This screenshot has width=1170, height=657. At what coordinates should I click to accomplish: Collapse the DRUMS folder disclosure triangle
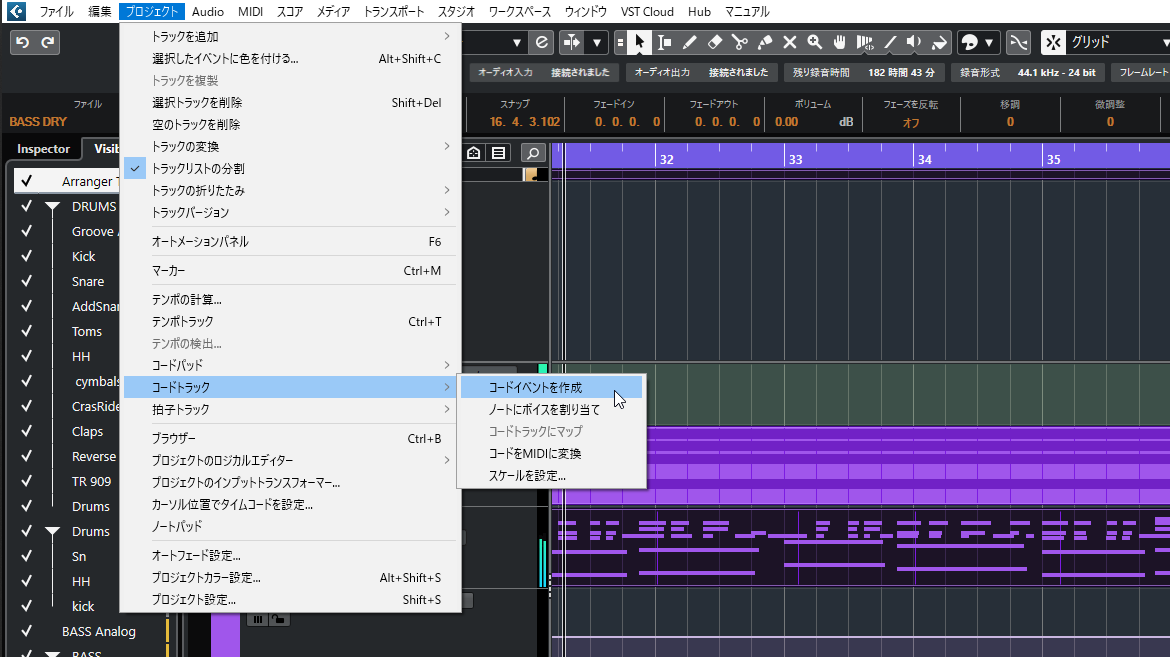[53, 206]
